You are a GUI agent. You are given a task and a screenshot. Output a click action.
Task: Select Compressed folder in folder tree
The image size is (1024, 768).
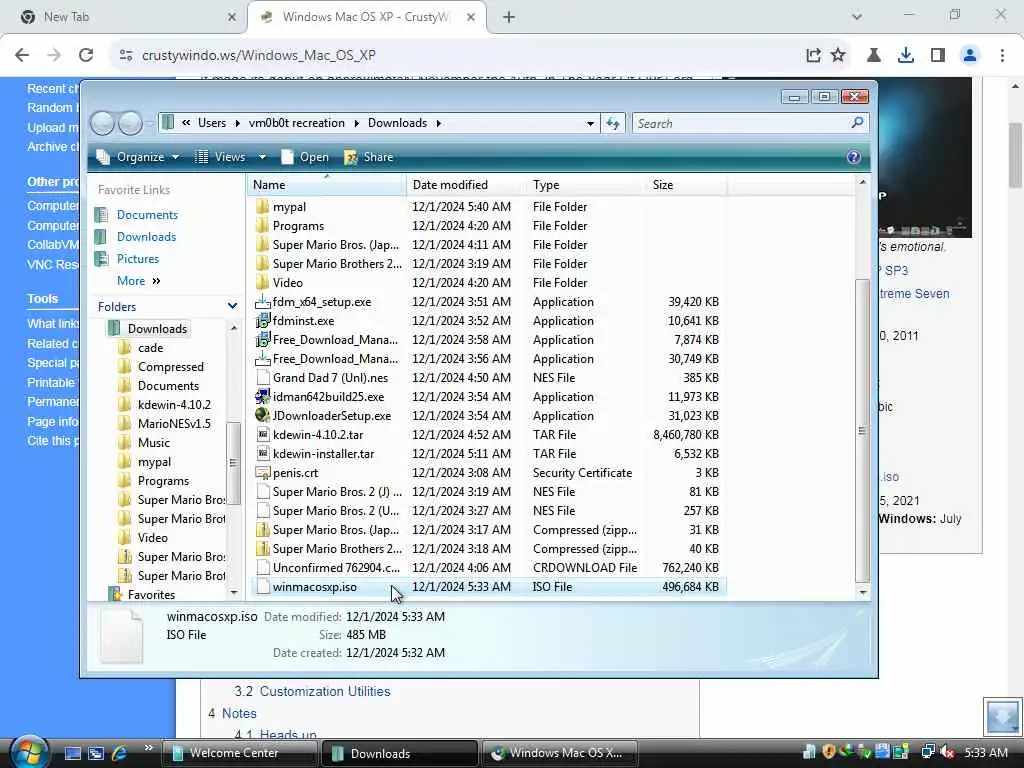point(170,366)
